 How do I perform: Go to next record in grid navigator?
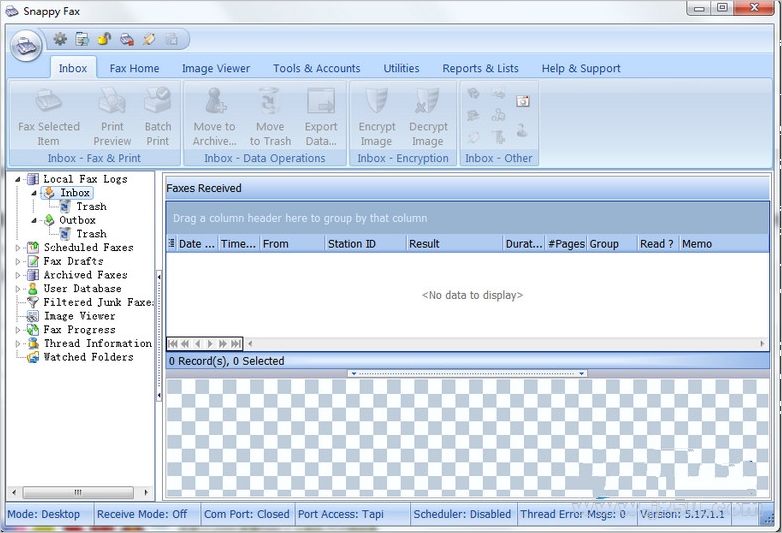[210, 344]
